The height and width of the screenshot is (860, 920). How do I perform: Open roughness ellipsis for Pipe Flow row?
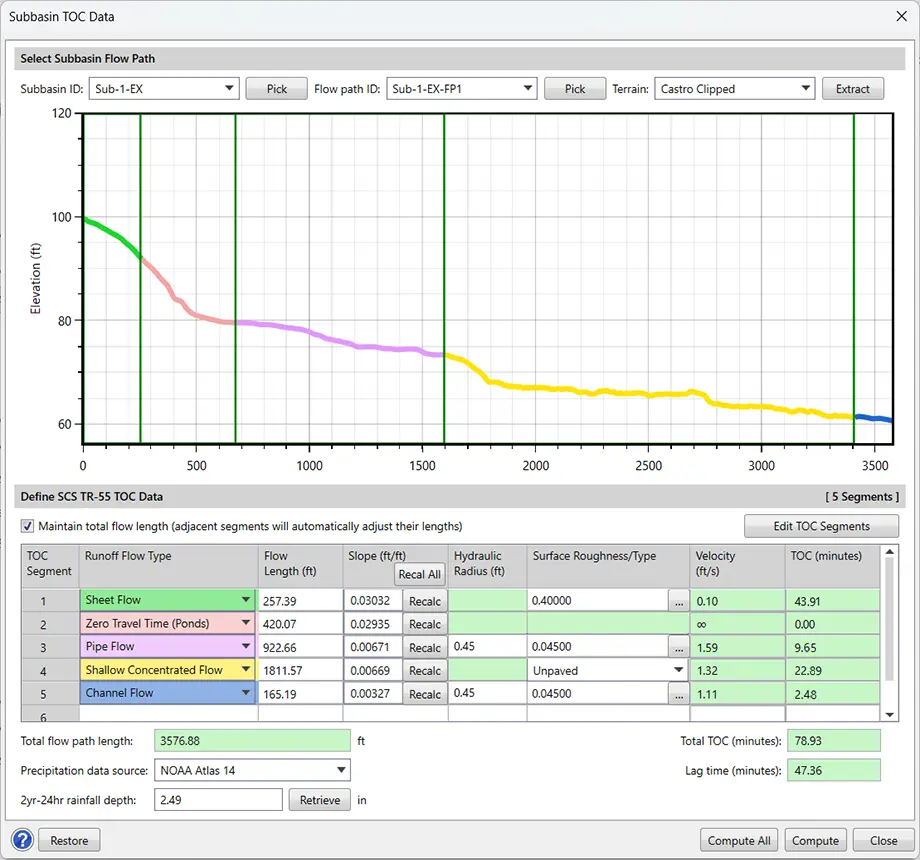[x=680, y=647]
